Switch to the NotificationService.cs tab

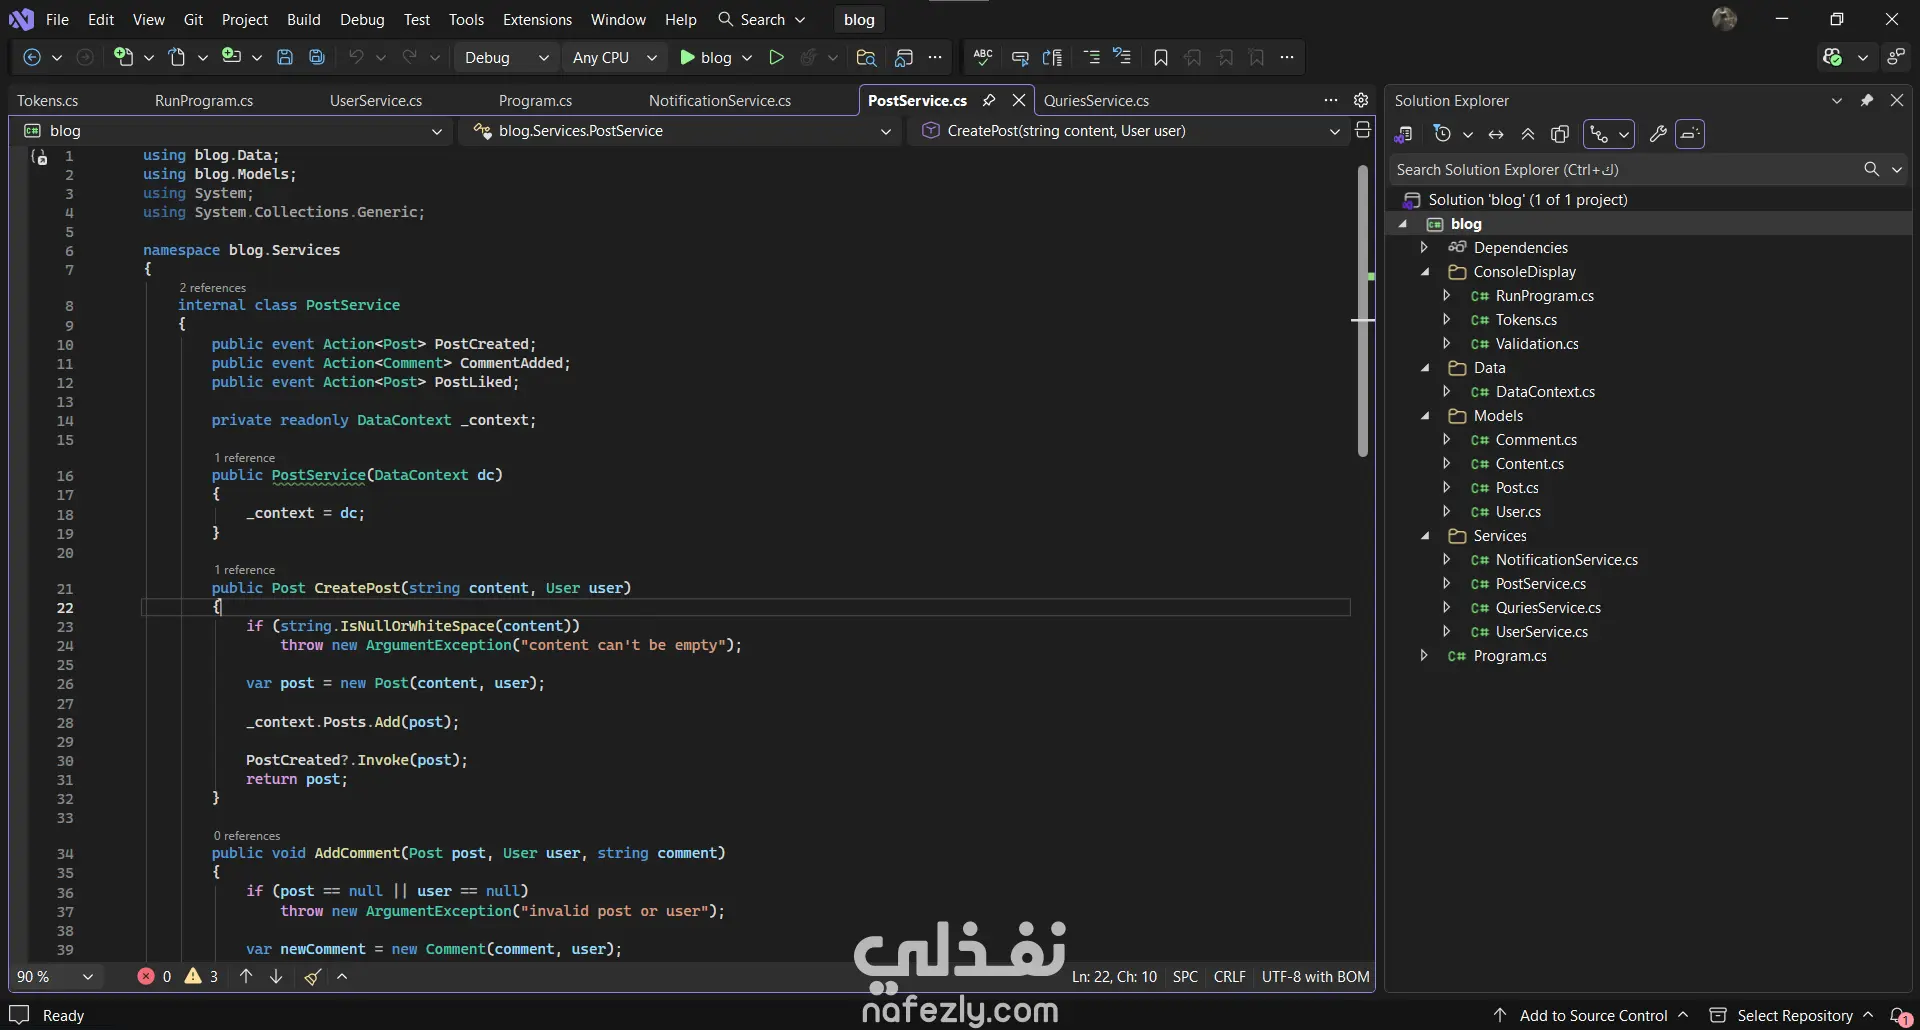pos(720,101)
